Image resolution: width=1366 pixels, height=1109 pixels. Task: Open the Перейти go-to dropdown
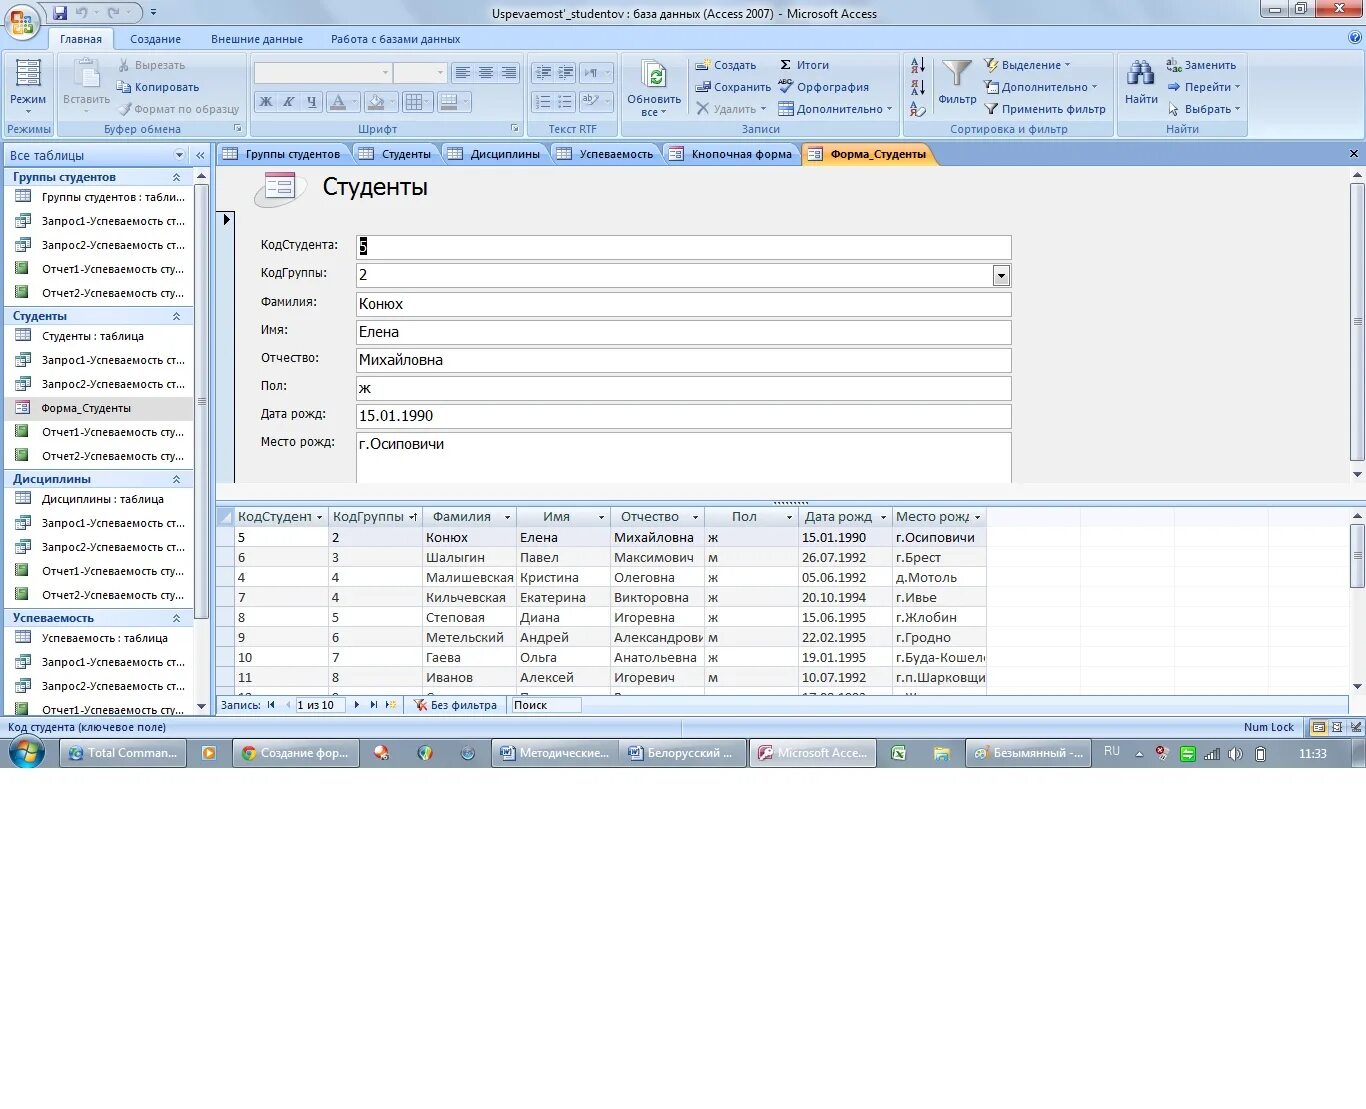[x=1204, y=87]
